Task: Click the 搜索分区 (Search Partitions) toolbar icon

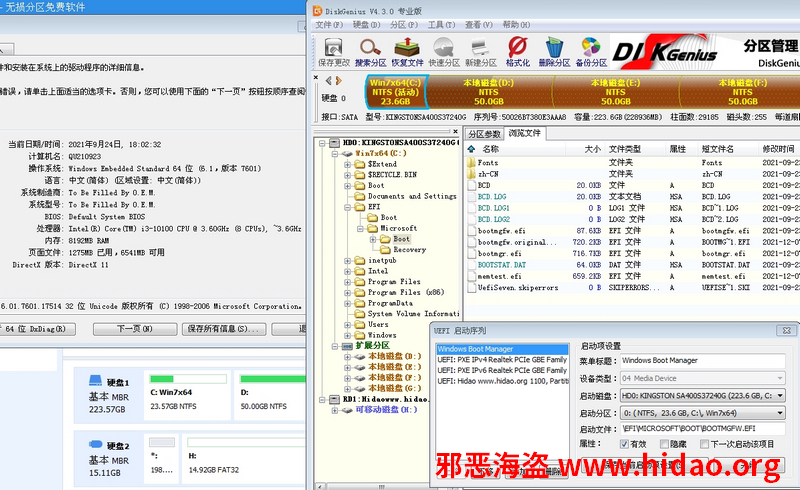Action: [x=371, y=50]
